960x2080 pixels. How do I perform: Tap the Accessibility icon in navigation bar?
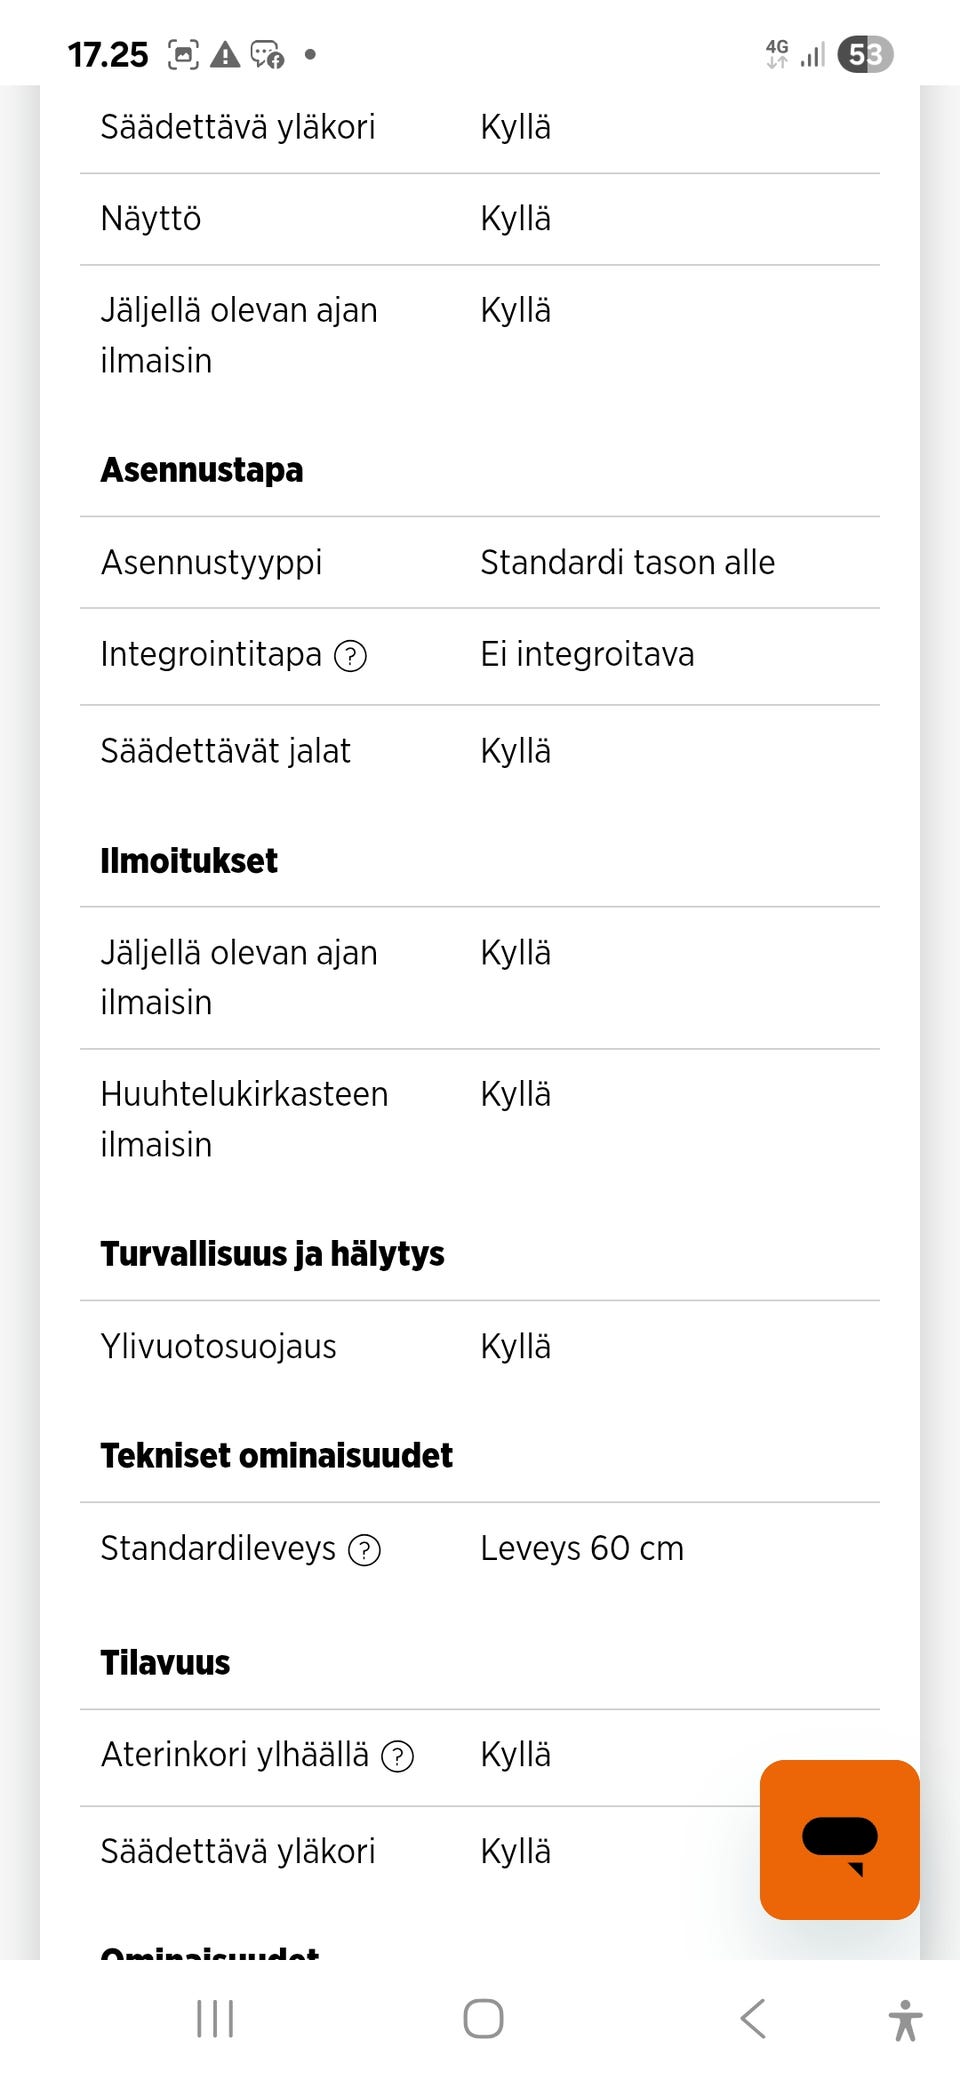[x=906, y=2018]
